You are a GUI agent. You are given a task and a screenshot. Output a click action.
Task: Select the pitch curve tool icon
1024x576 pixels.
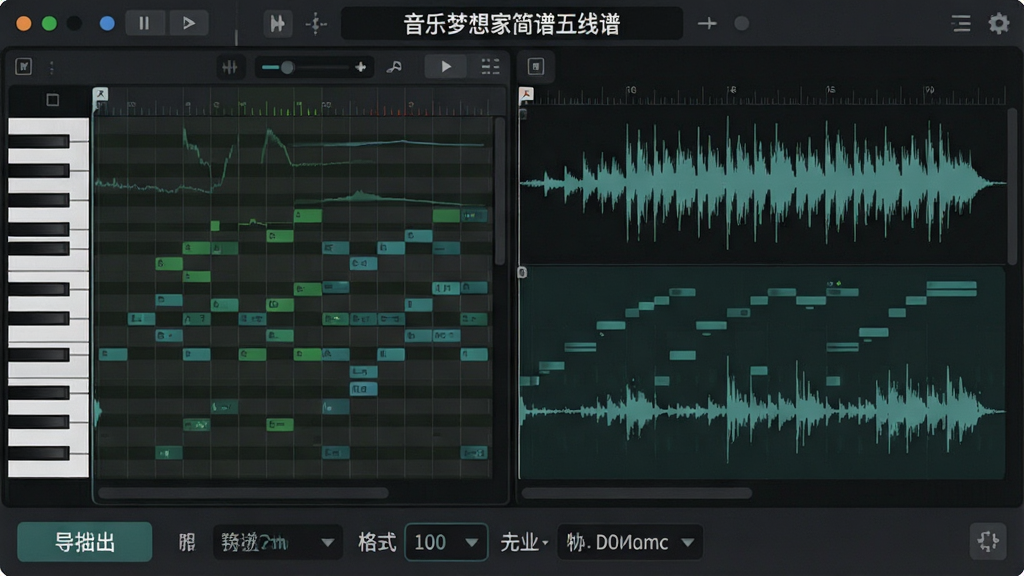(394, 67)
